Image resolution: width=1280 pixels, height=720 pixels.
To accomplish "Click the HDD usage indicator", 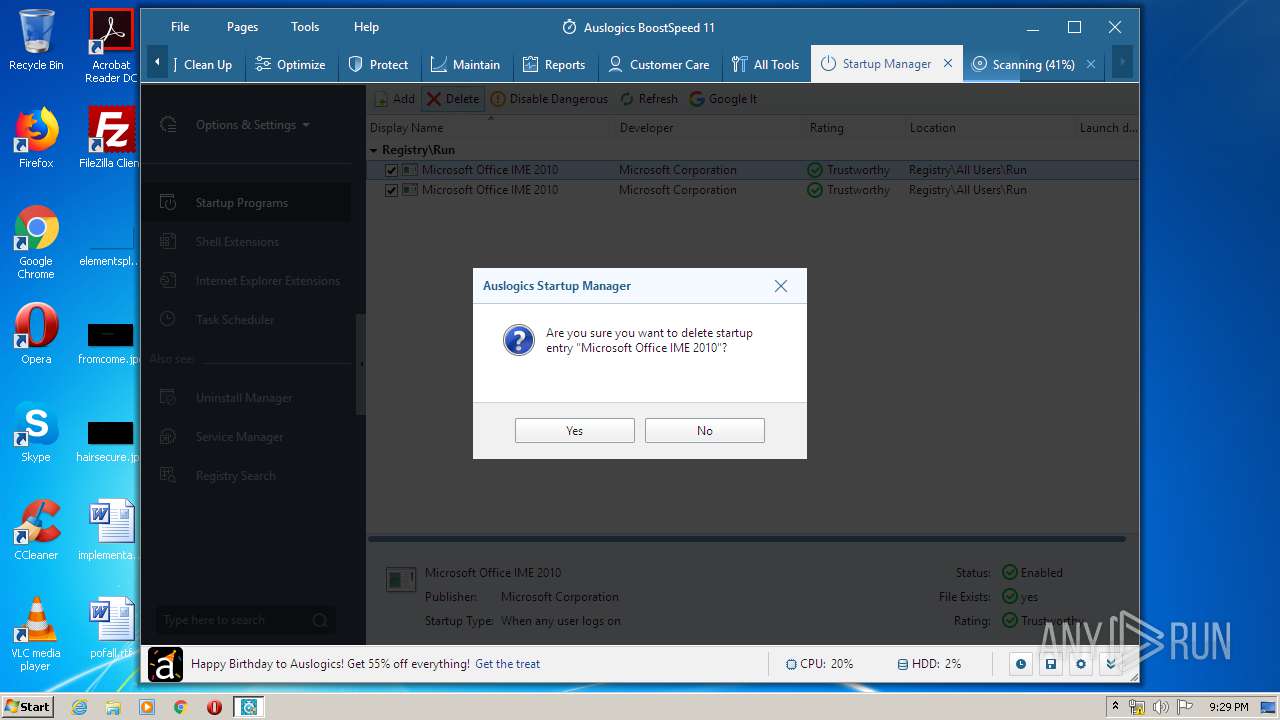I will point(929,664).
